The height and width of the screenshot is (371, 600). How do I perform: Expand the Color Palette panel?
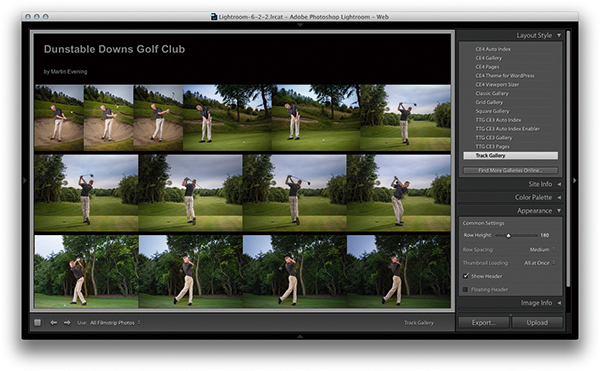(x=559, y=197)
